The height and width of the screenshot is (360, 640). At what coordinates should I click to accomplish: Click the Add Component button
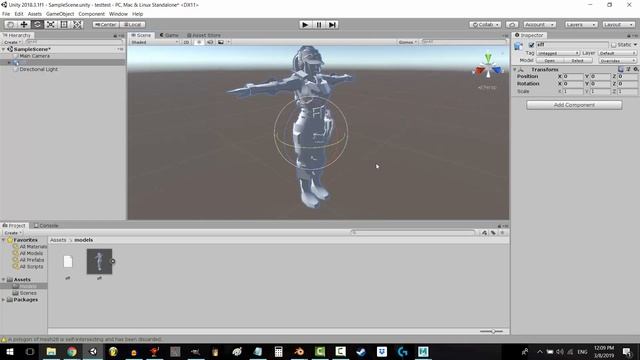pyautogui.click(x=574, y=105)
